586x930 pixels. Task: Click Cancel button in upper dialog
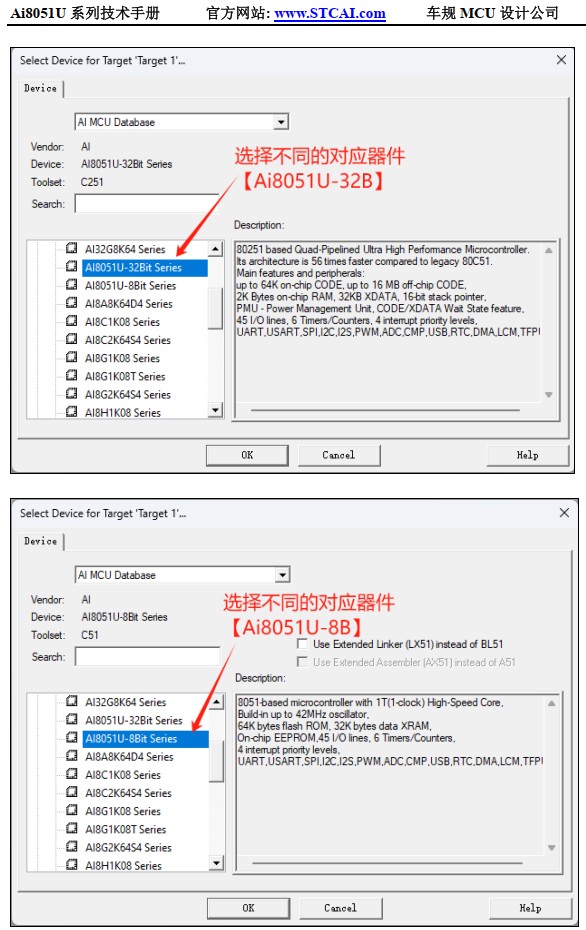[339, 456]
